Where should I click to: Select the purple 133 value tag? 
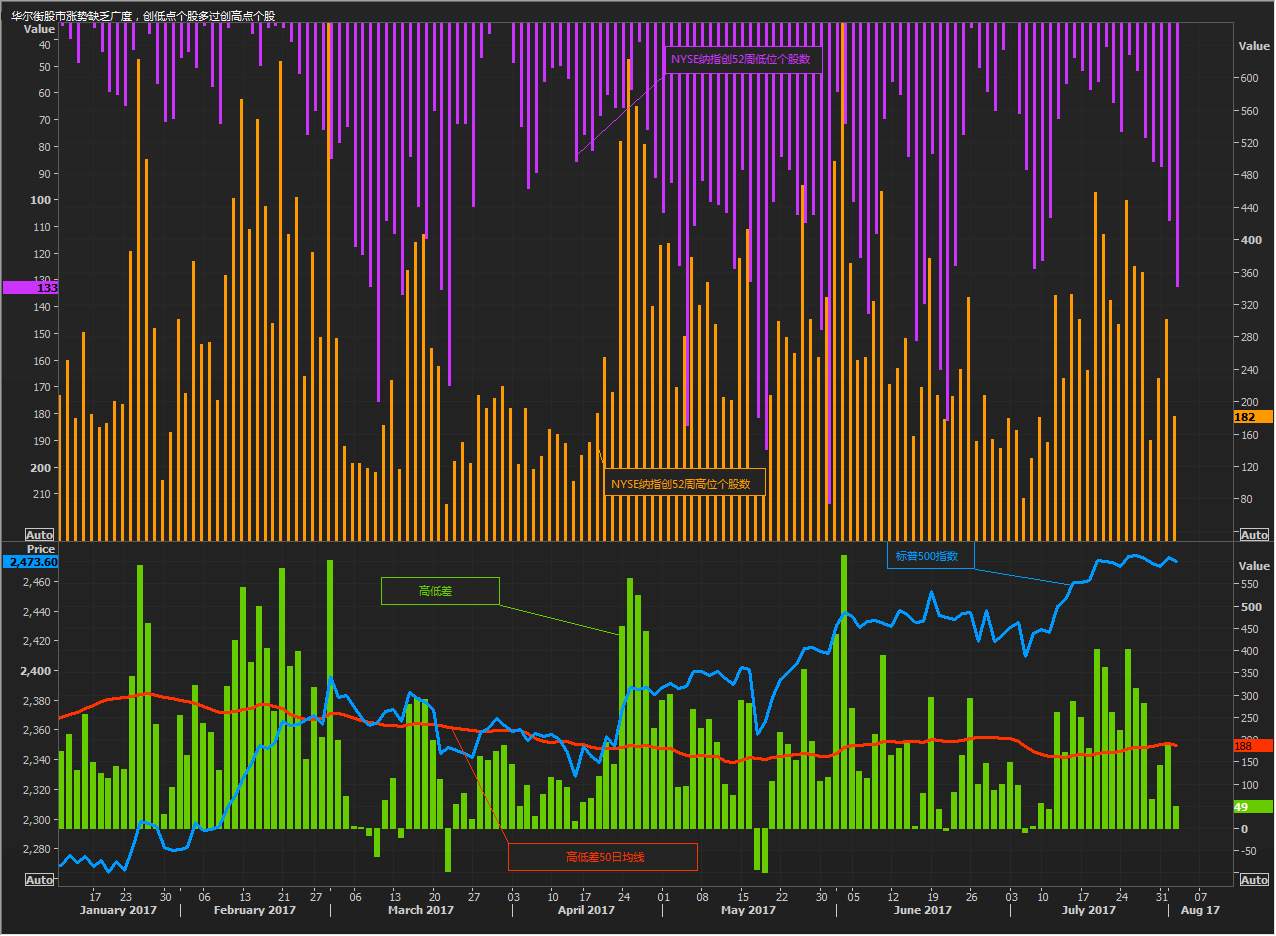(31, 288)
